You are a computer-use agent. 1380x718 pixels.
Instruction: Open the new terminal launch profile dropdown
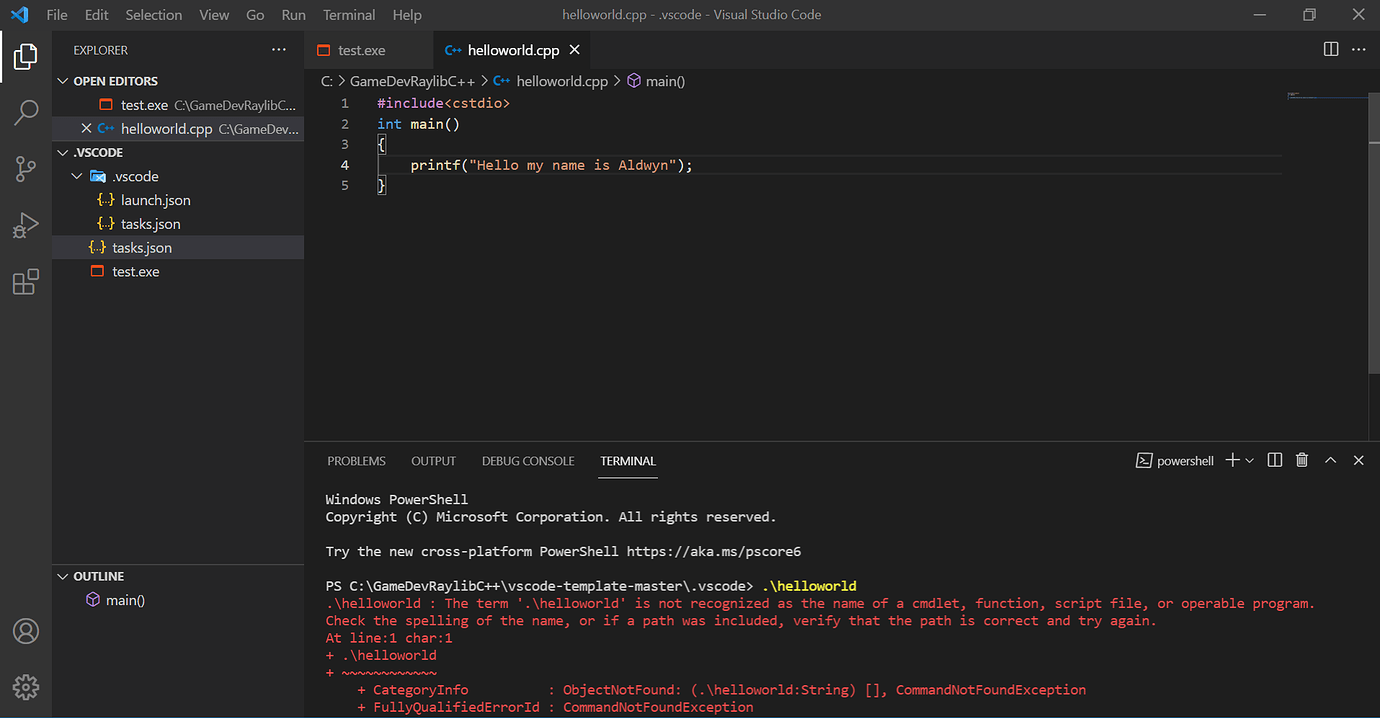pyautogui.click(x=1250, y=461)
